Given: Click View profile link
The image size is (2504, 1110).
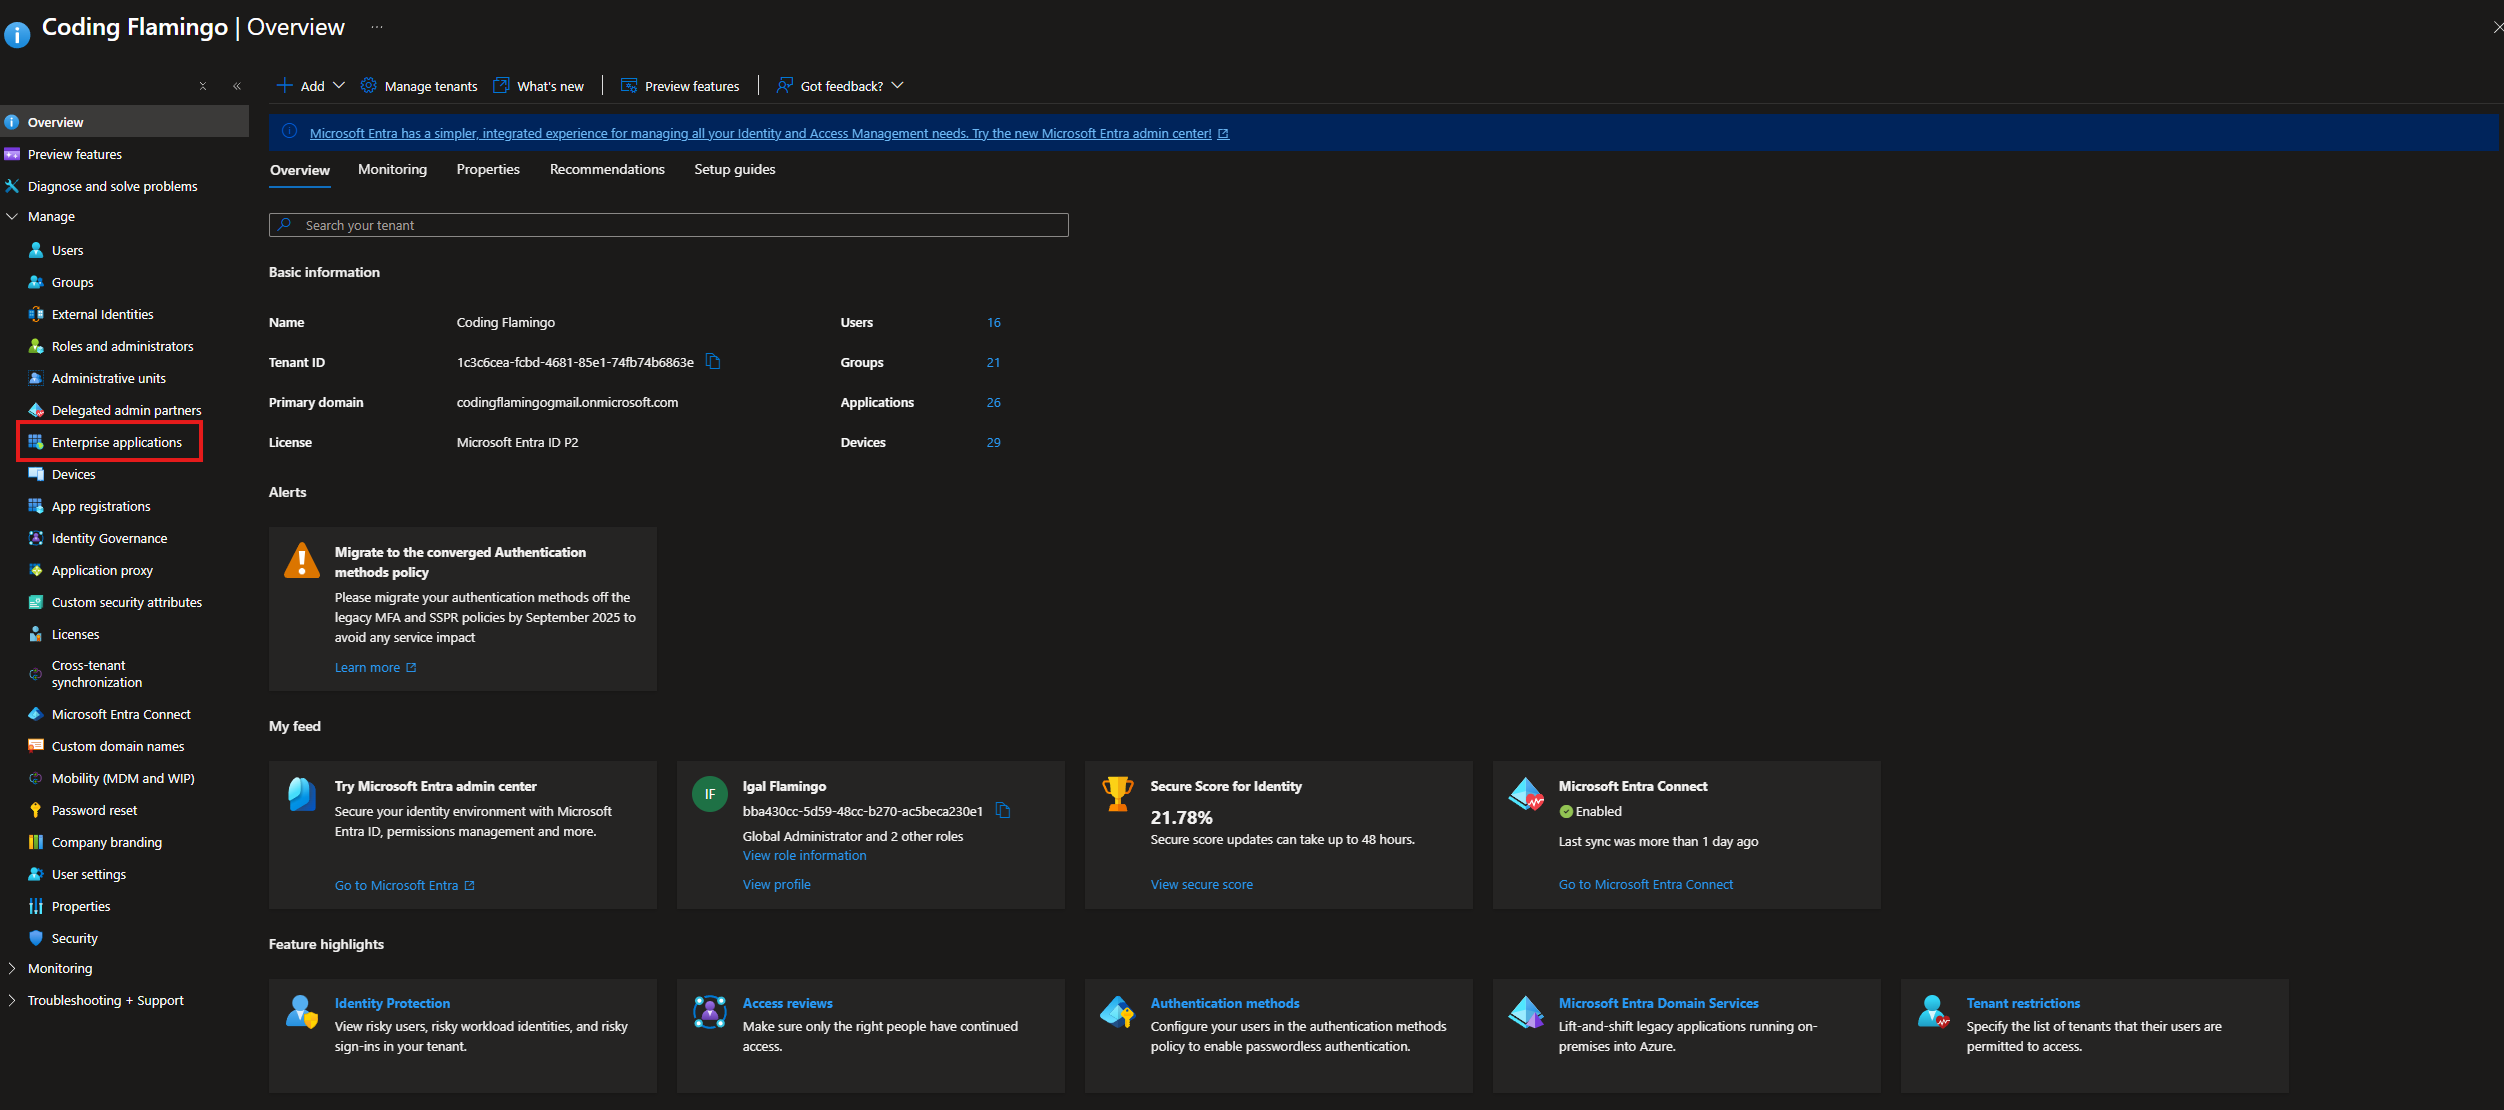Looking at the screenshot, I should coord(776,884).
